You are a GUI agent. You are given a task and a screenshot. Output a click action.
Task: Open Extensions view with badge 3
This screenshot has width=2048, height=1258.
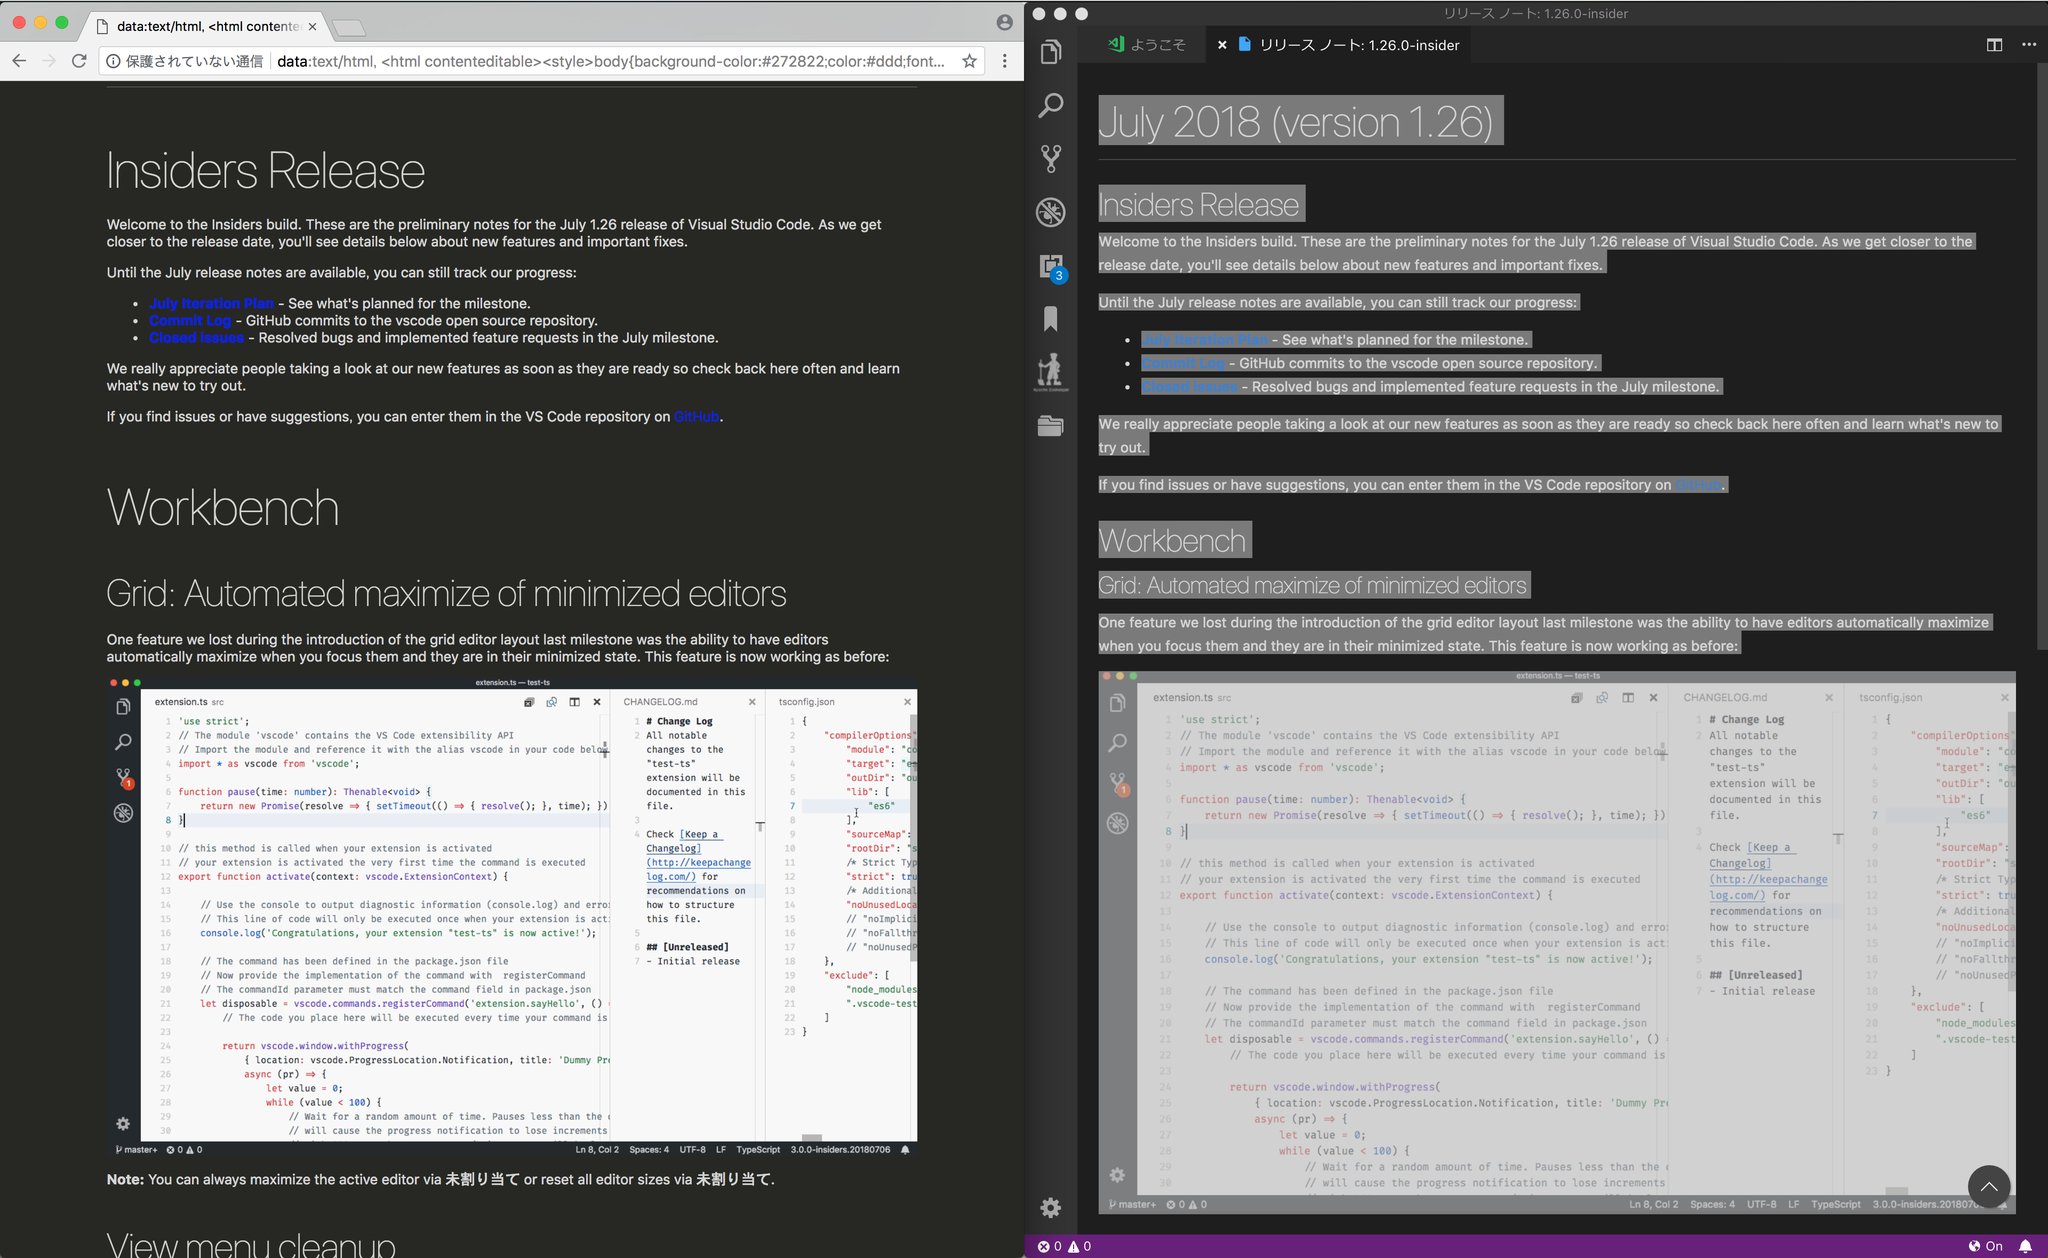tap(1050, 266)
